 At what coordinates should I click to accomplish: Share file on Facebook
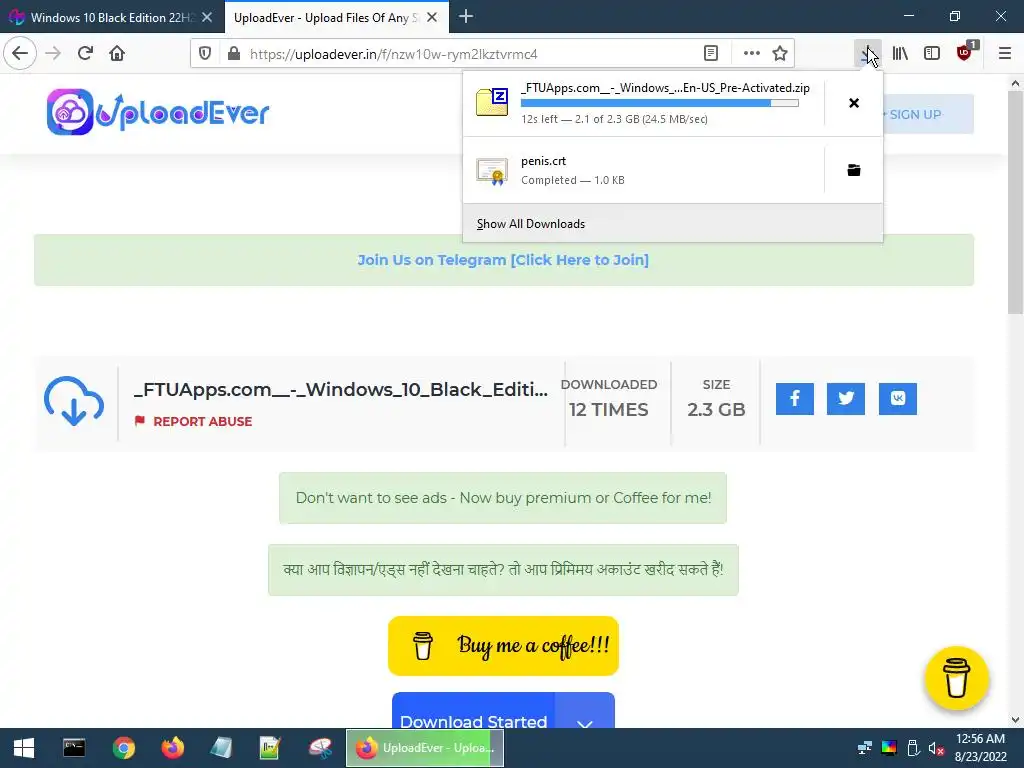(795, 399)
